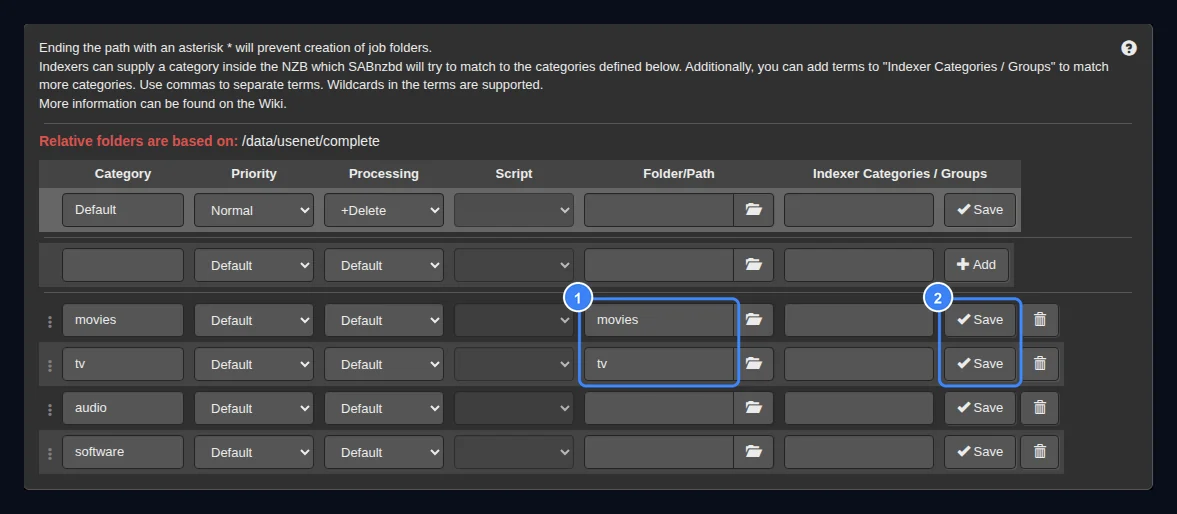Open Processing dropdown for software category

pos(384,452)
